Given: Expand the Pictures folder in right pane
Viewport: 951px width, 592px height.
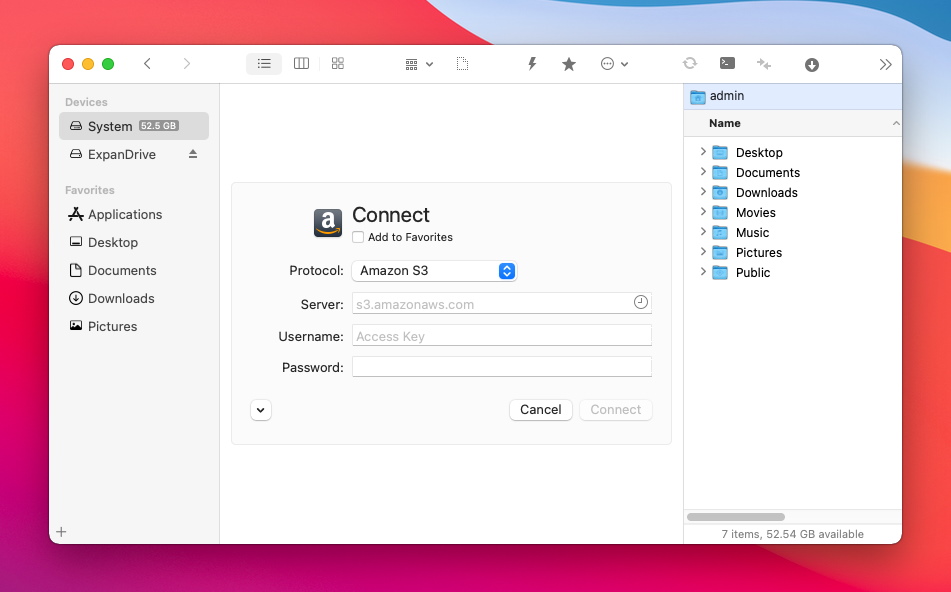Looking at the screenshot, I should tap(703, 252).
